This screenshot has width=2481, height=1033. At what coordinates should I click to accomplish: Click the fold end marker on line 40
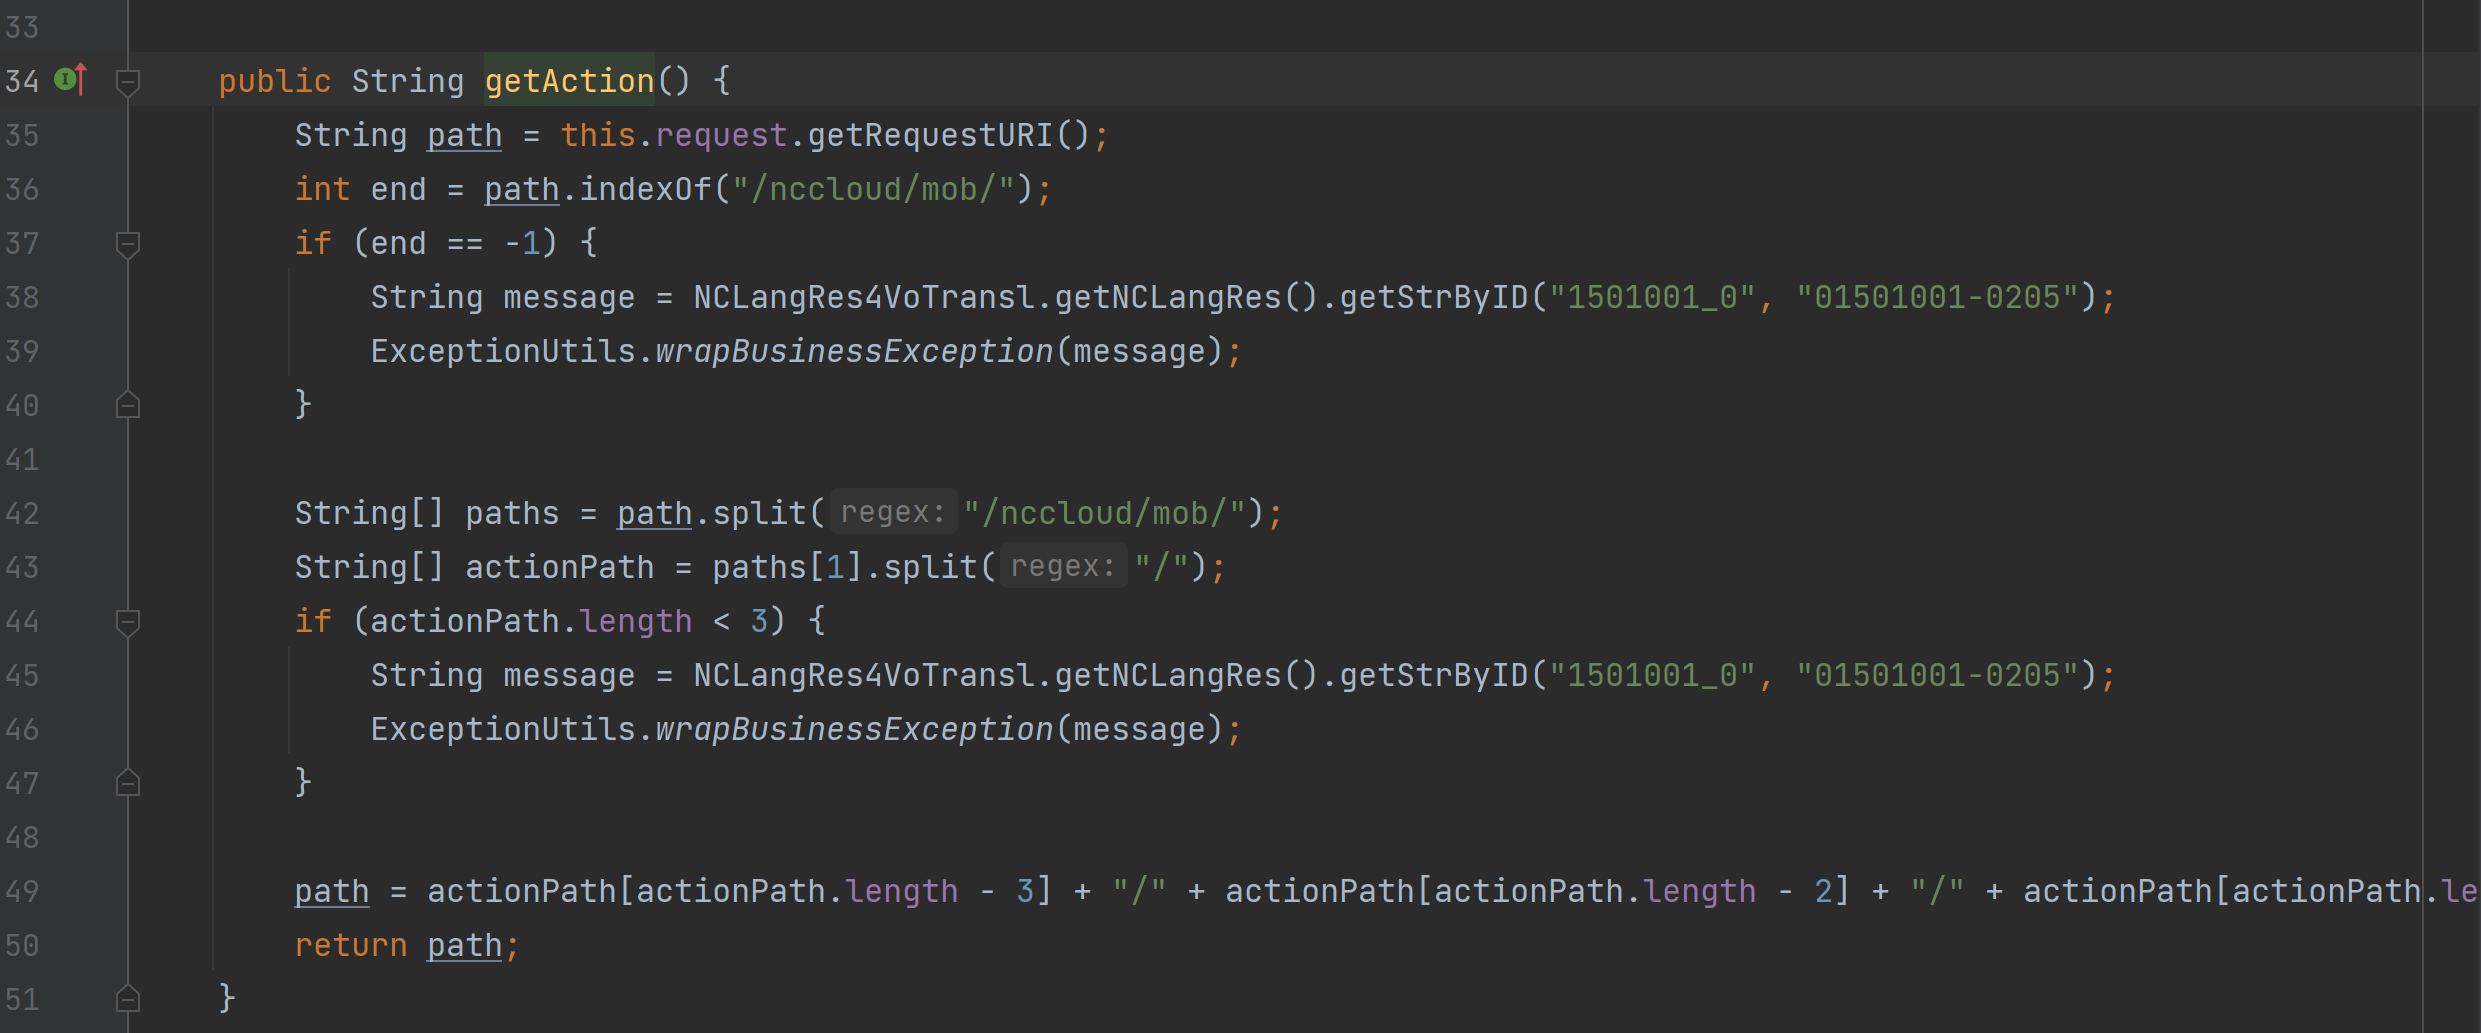127,405
